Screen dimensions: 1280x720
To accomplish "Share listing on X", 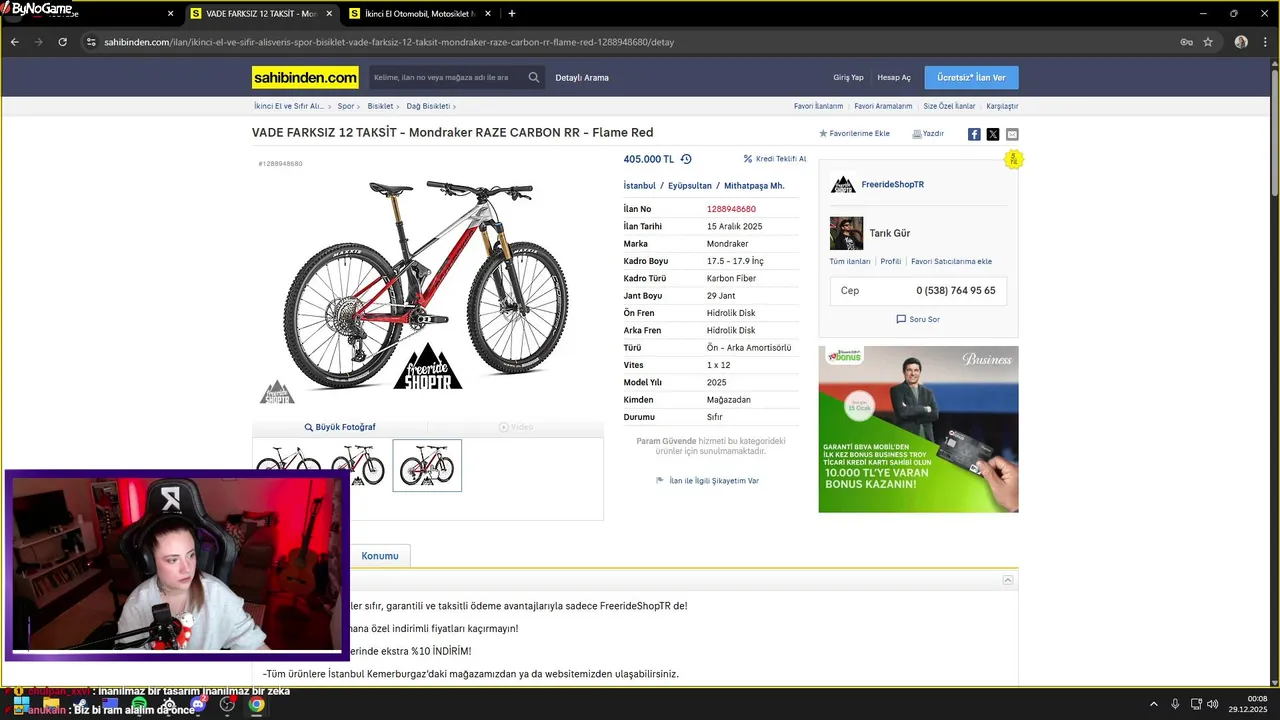I will [x=993, y=134].
